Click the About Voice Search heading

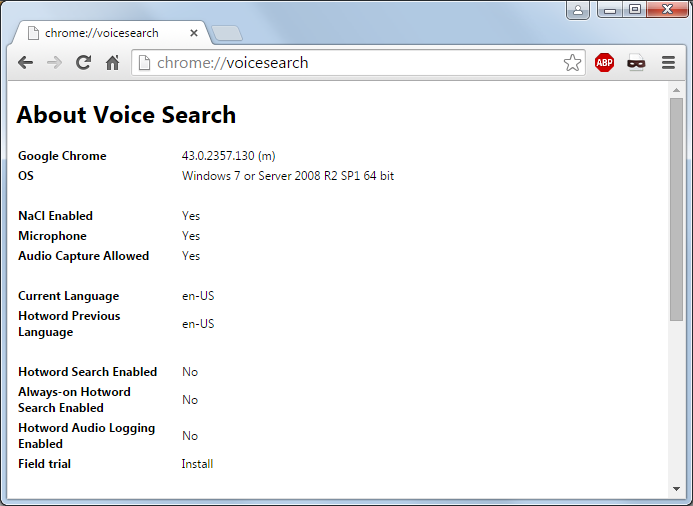pos(126,115)
